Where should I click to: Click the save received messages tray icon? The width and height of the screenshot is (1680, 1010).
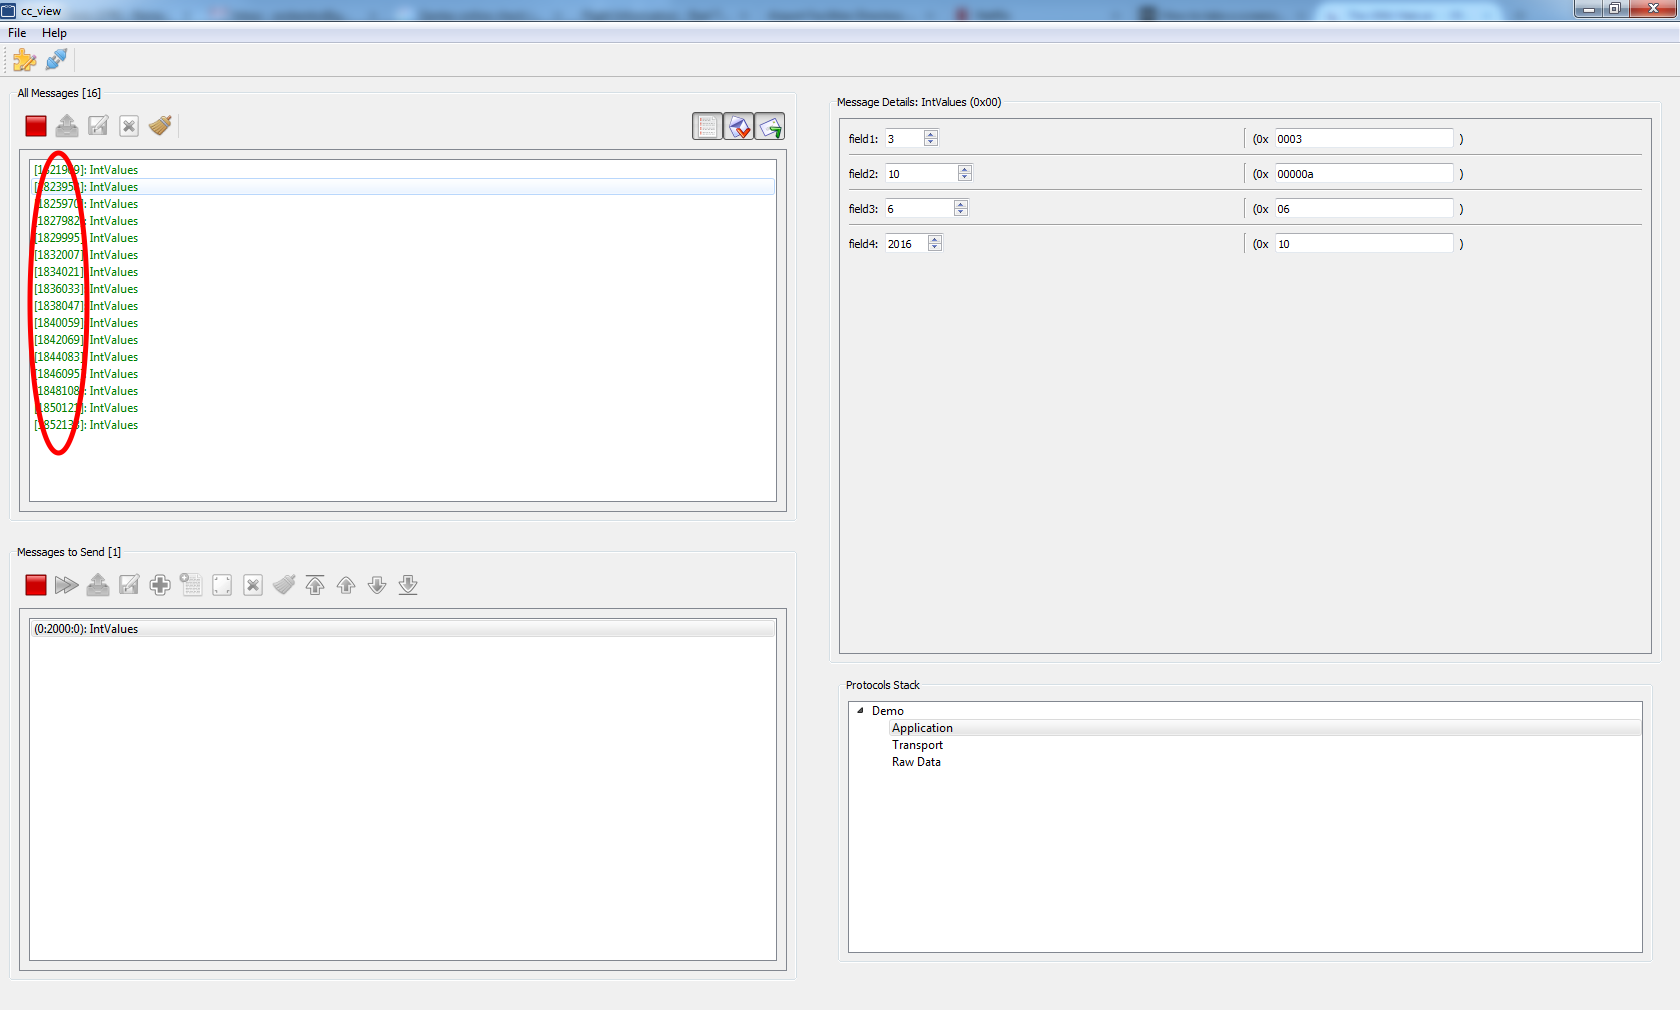67,126
